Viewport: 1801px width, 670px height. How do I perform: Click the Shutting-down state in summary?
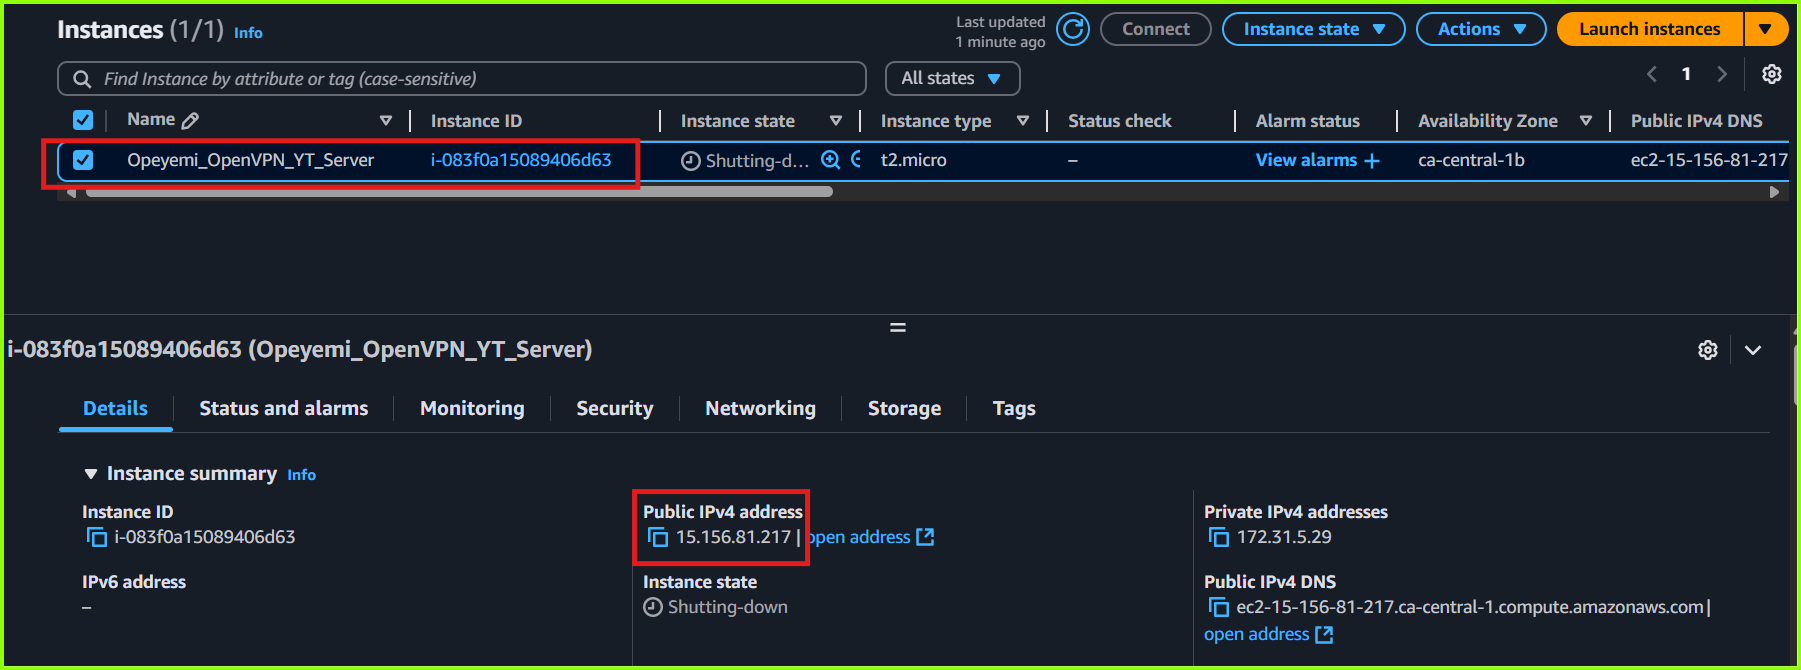click(x=727, y=607)
